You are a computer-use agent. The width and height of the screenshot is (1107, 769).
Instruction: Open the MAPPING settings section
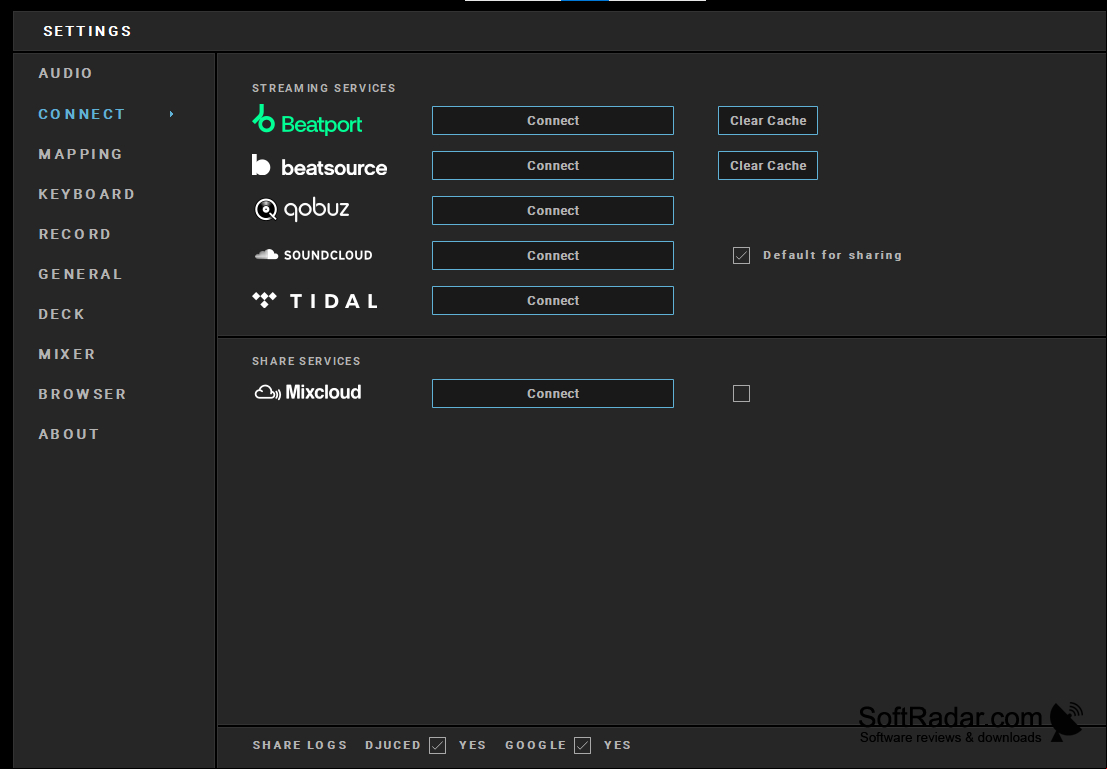pyautogui.click(x=80, y=154)
